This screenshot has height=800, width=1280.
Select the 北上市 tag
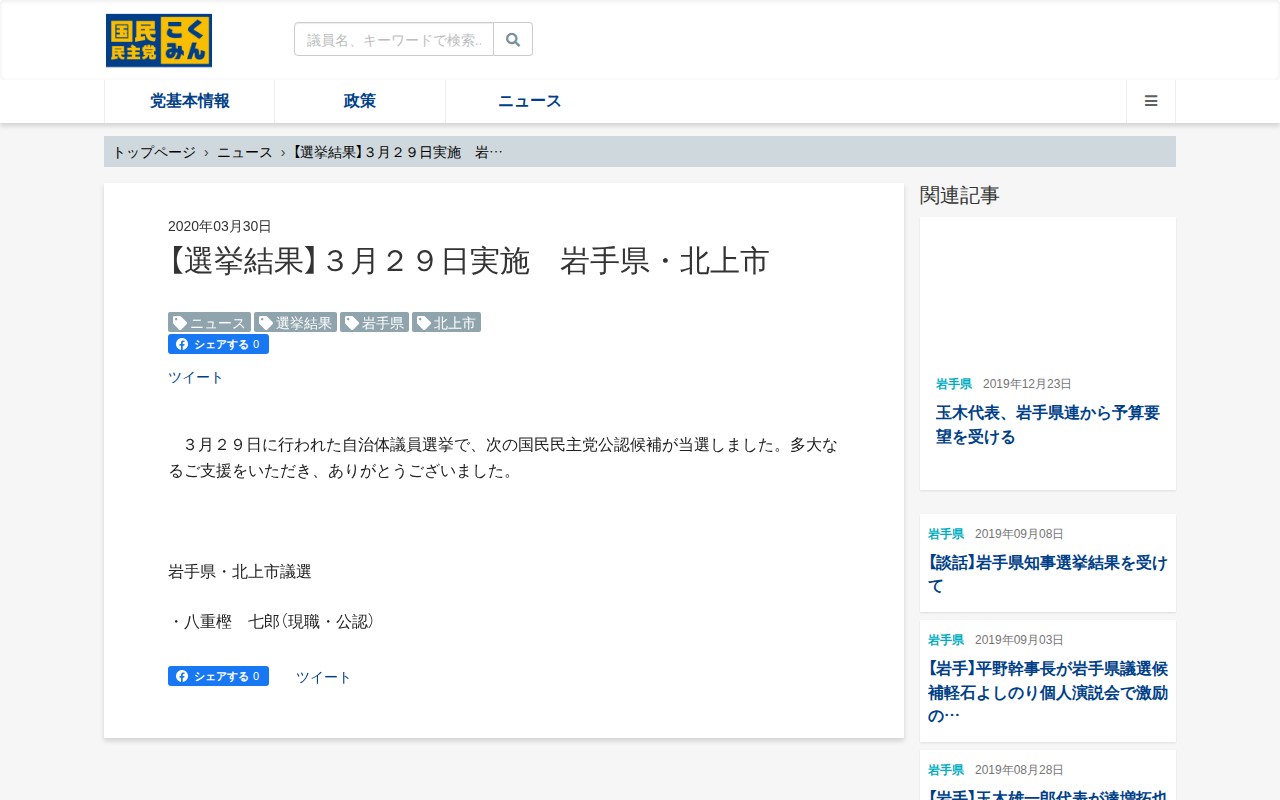tap(446, 322)
